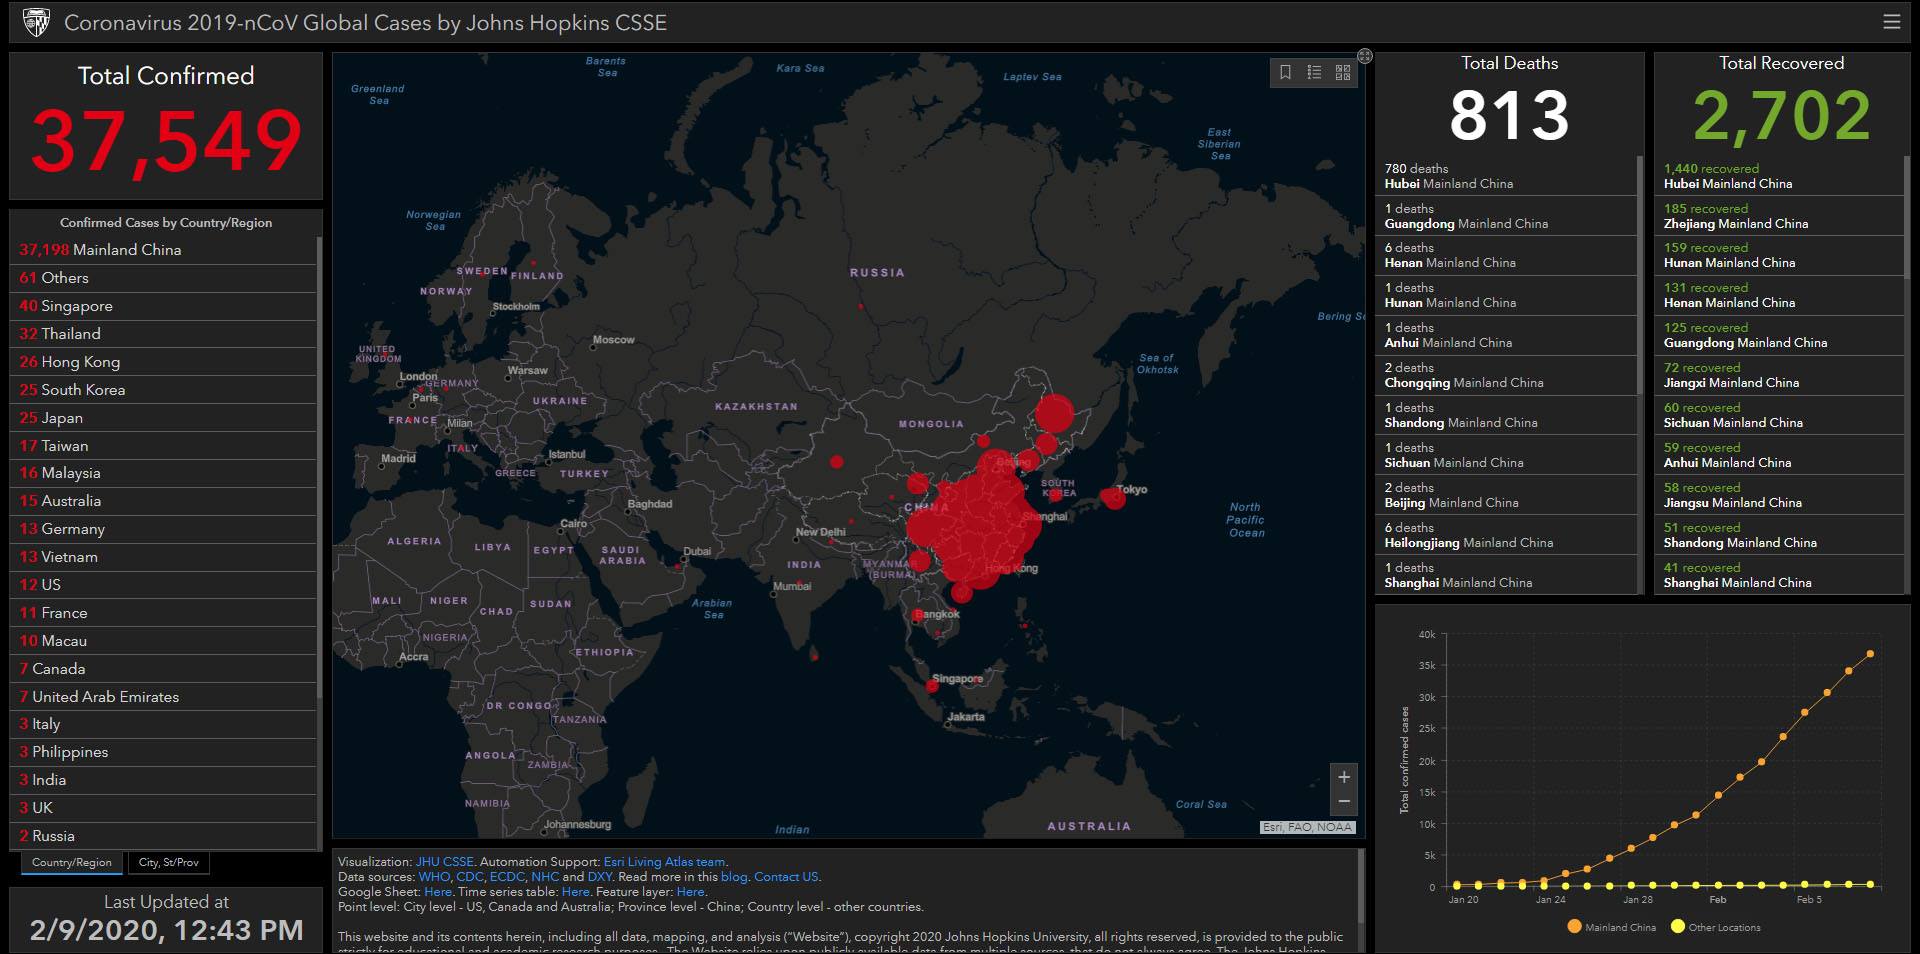Click 6 deaths Heilongjiang entry
The image size is (1920, 954).
pyautogui.click(x=1506, y=535)
